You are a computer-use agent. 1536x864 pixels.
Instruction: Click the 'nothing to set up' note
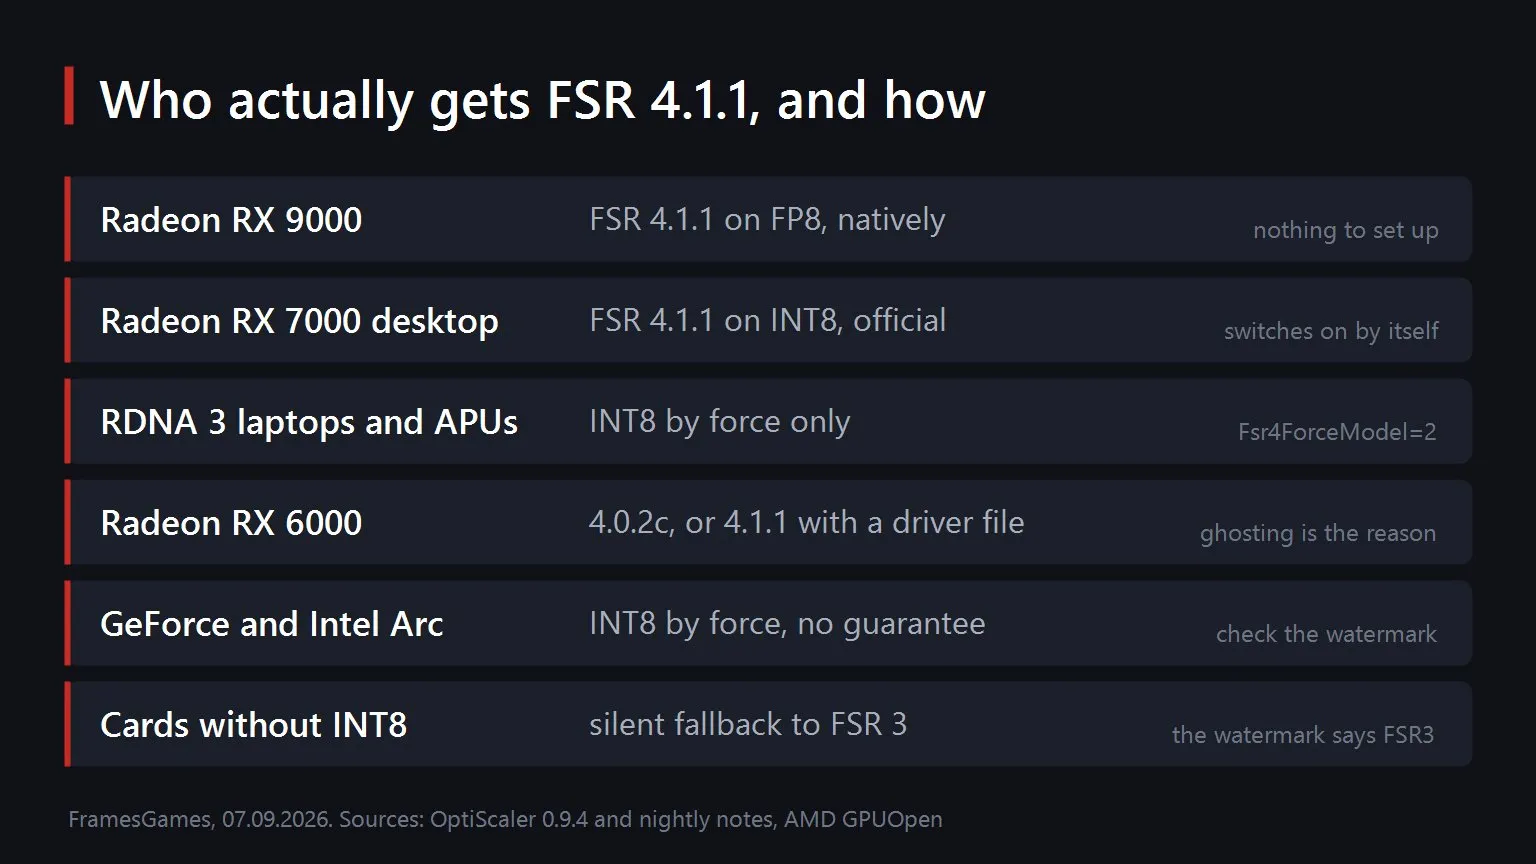coord(1345,231)
